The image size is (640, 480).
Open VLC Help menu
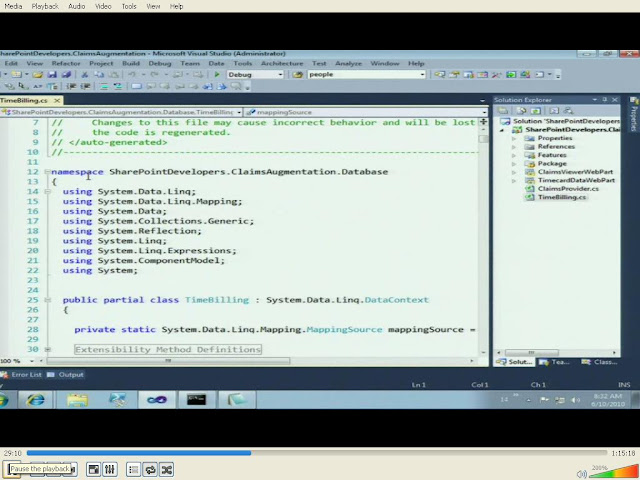coord(176,6)
